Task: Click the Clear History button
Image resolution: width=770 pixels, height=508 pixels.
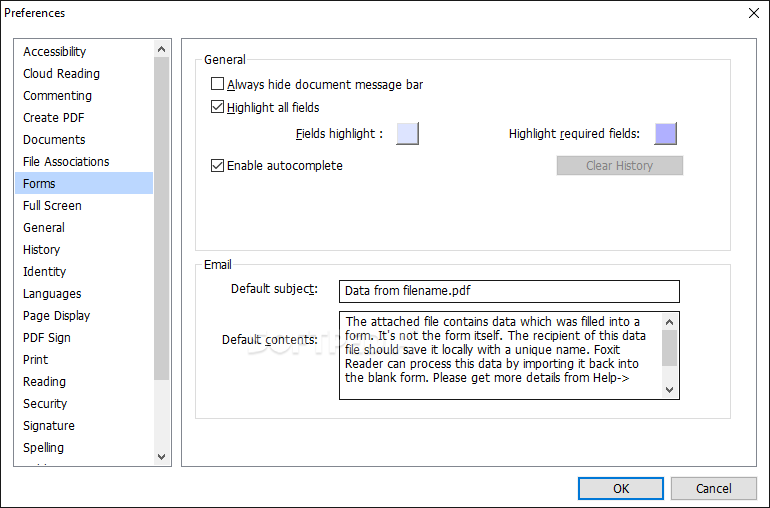Action: click(620, 166)
